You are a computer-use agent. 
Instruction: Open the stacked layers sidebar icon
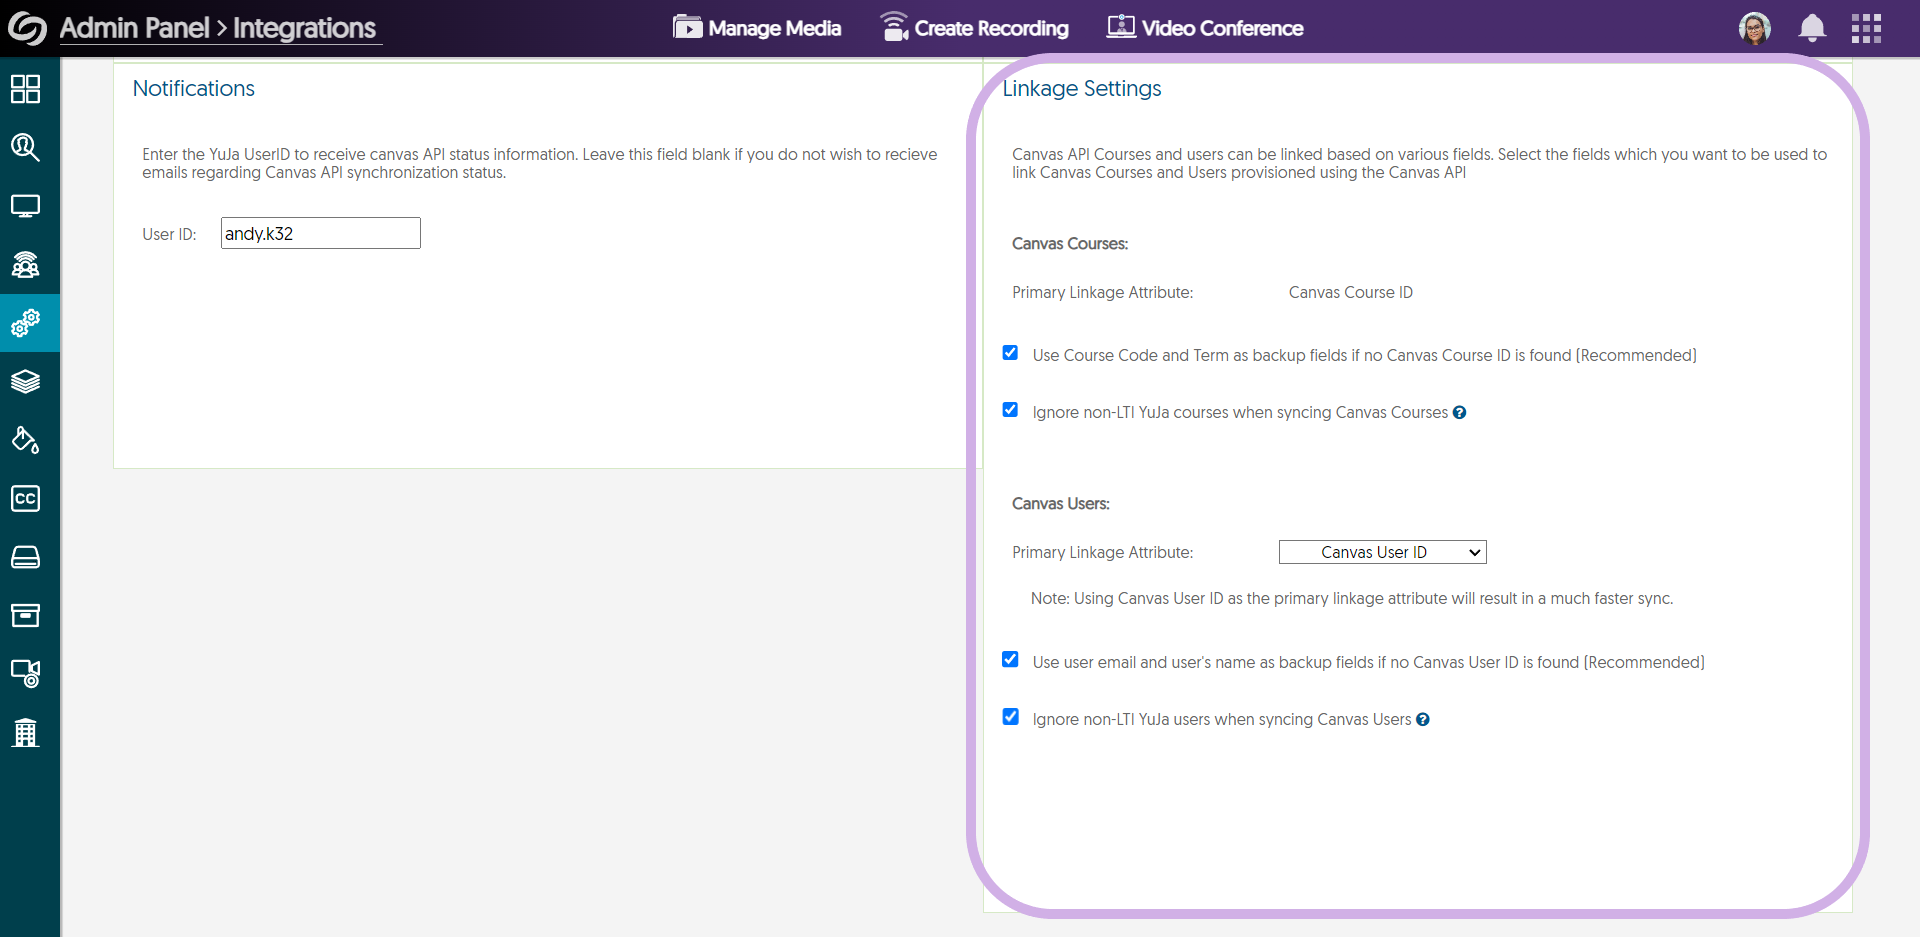coord(25,381)
